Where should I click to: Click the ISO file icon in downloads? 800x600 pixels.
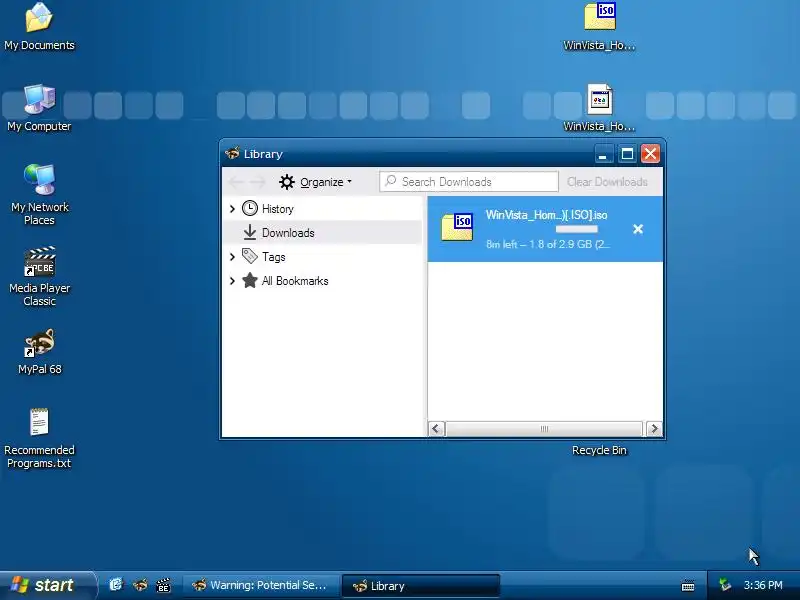tap(457, 227)
